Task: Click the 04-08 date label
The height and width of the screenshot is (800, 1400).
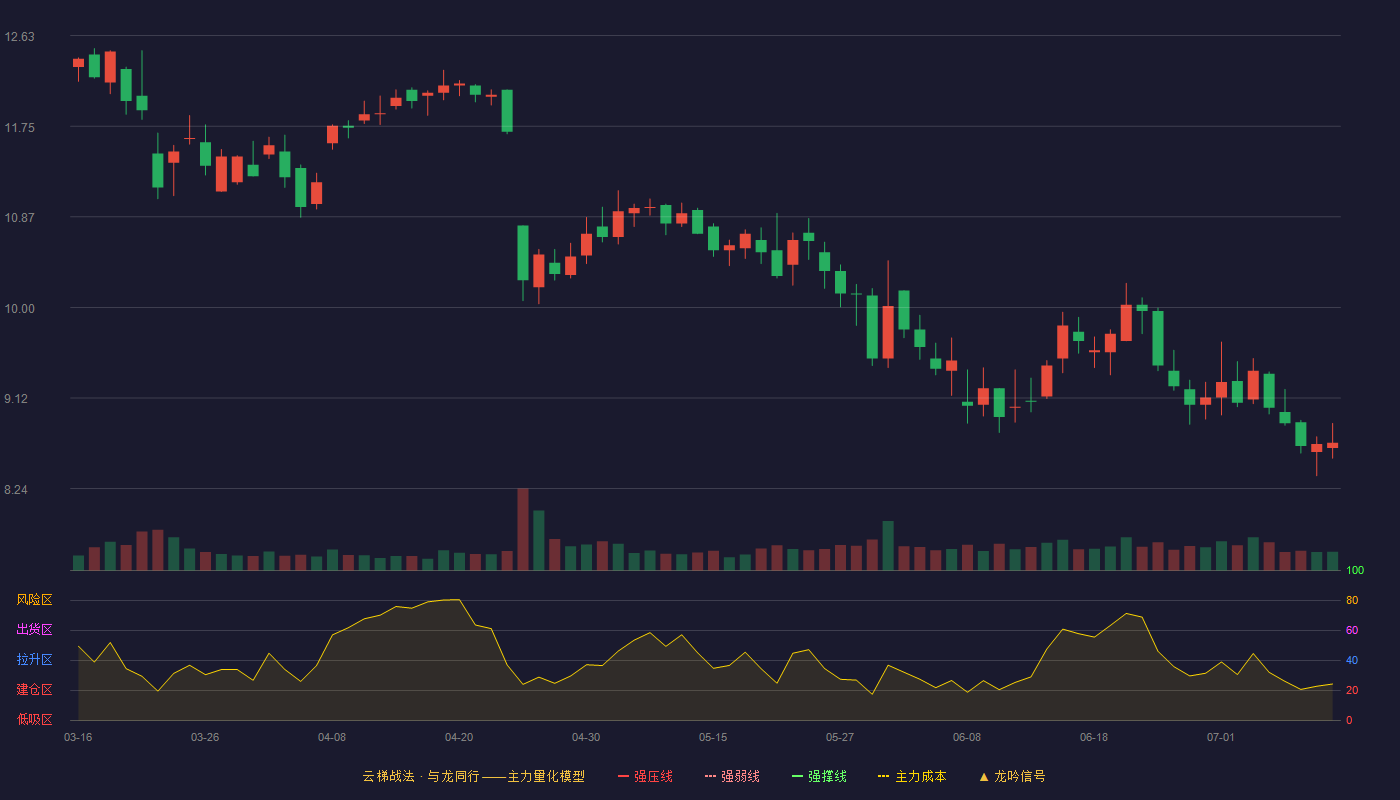Action: [x=332, y=737]
